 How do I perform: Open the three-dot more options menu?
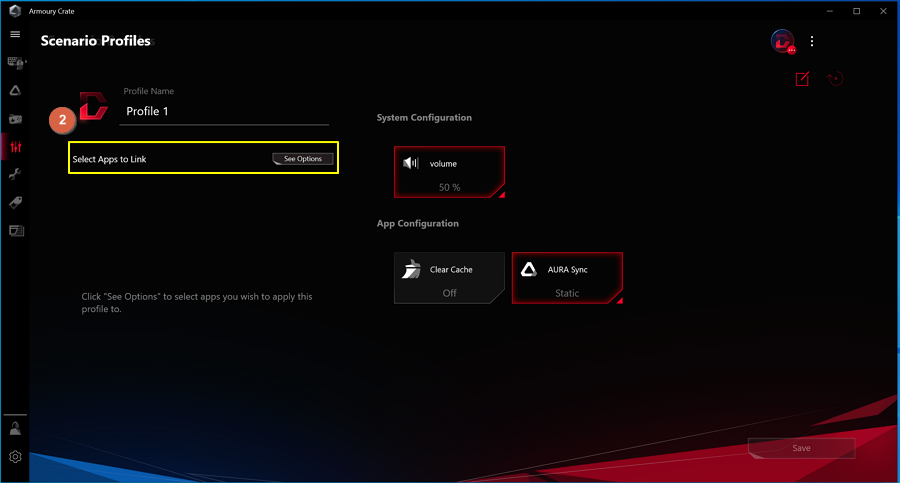(x=812, y=41)
